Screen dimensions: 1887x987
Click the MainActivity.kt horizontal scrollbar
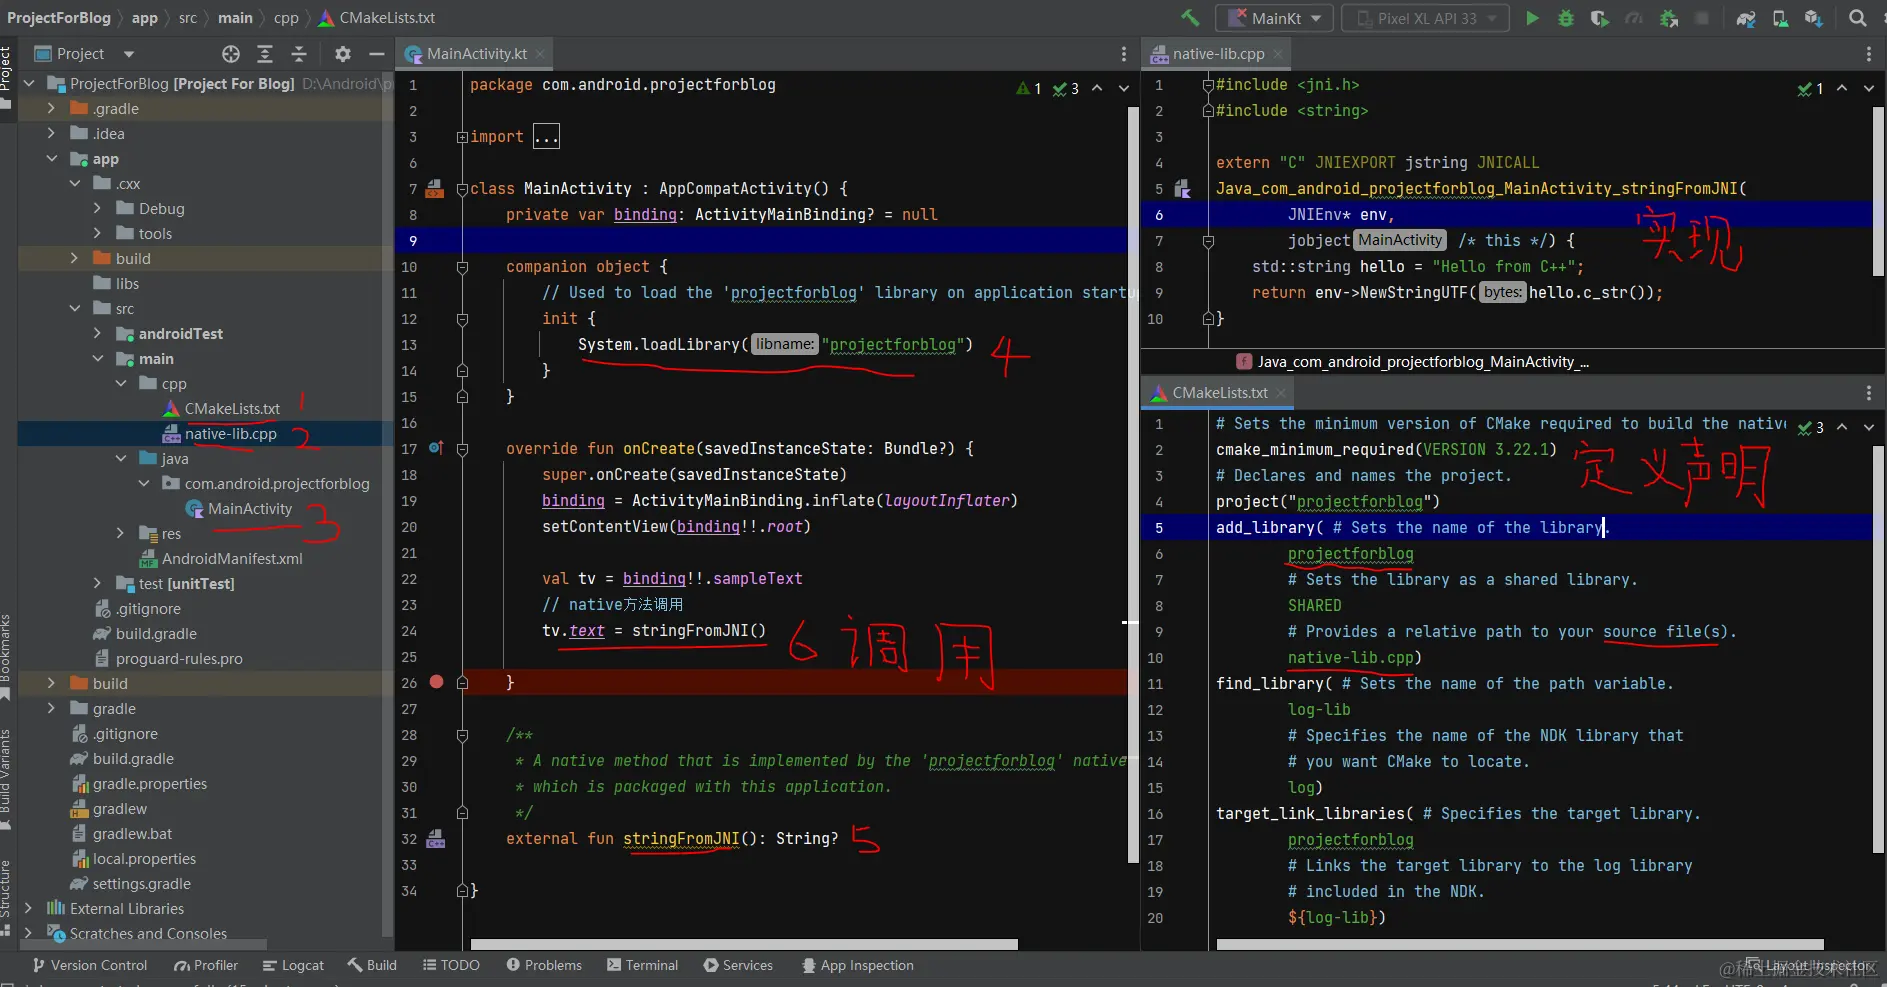(x=744, y=944)
